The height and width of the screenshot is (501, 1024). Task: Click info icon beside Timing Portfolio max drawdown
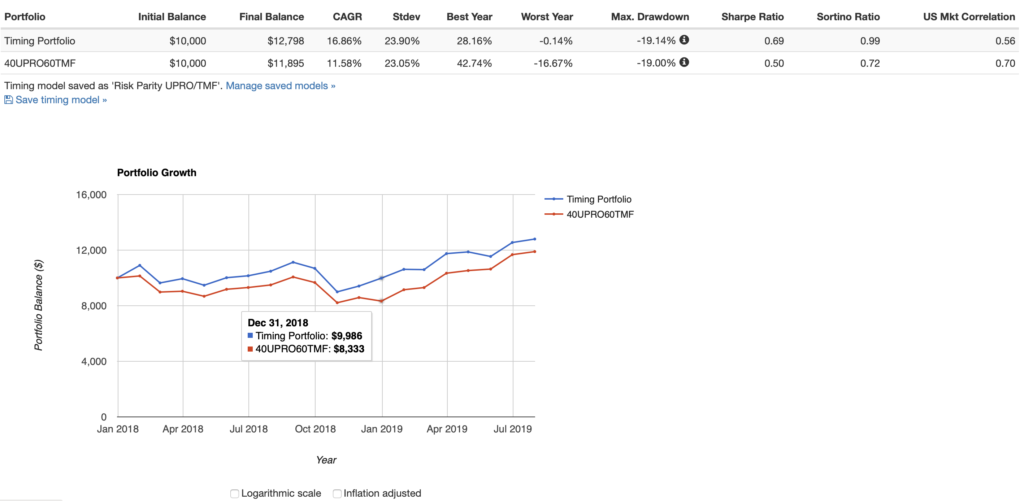pos(685,41)
